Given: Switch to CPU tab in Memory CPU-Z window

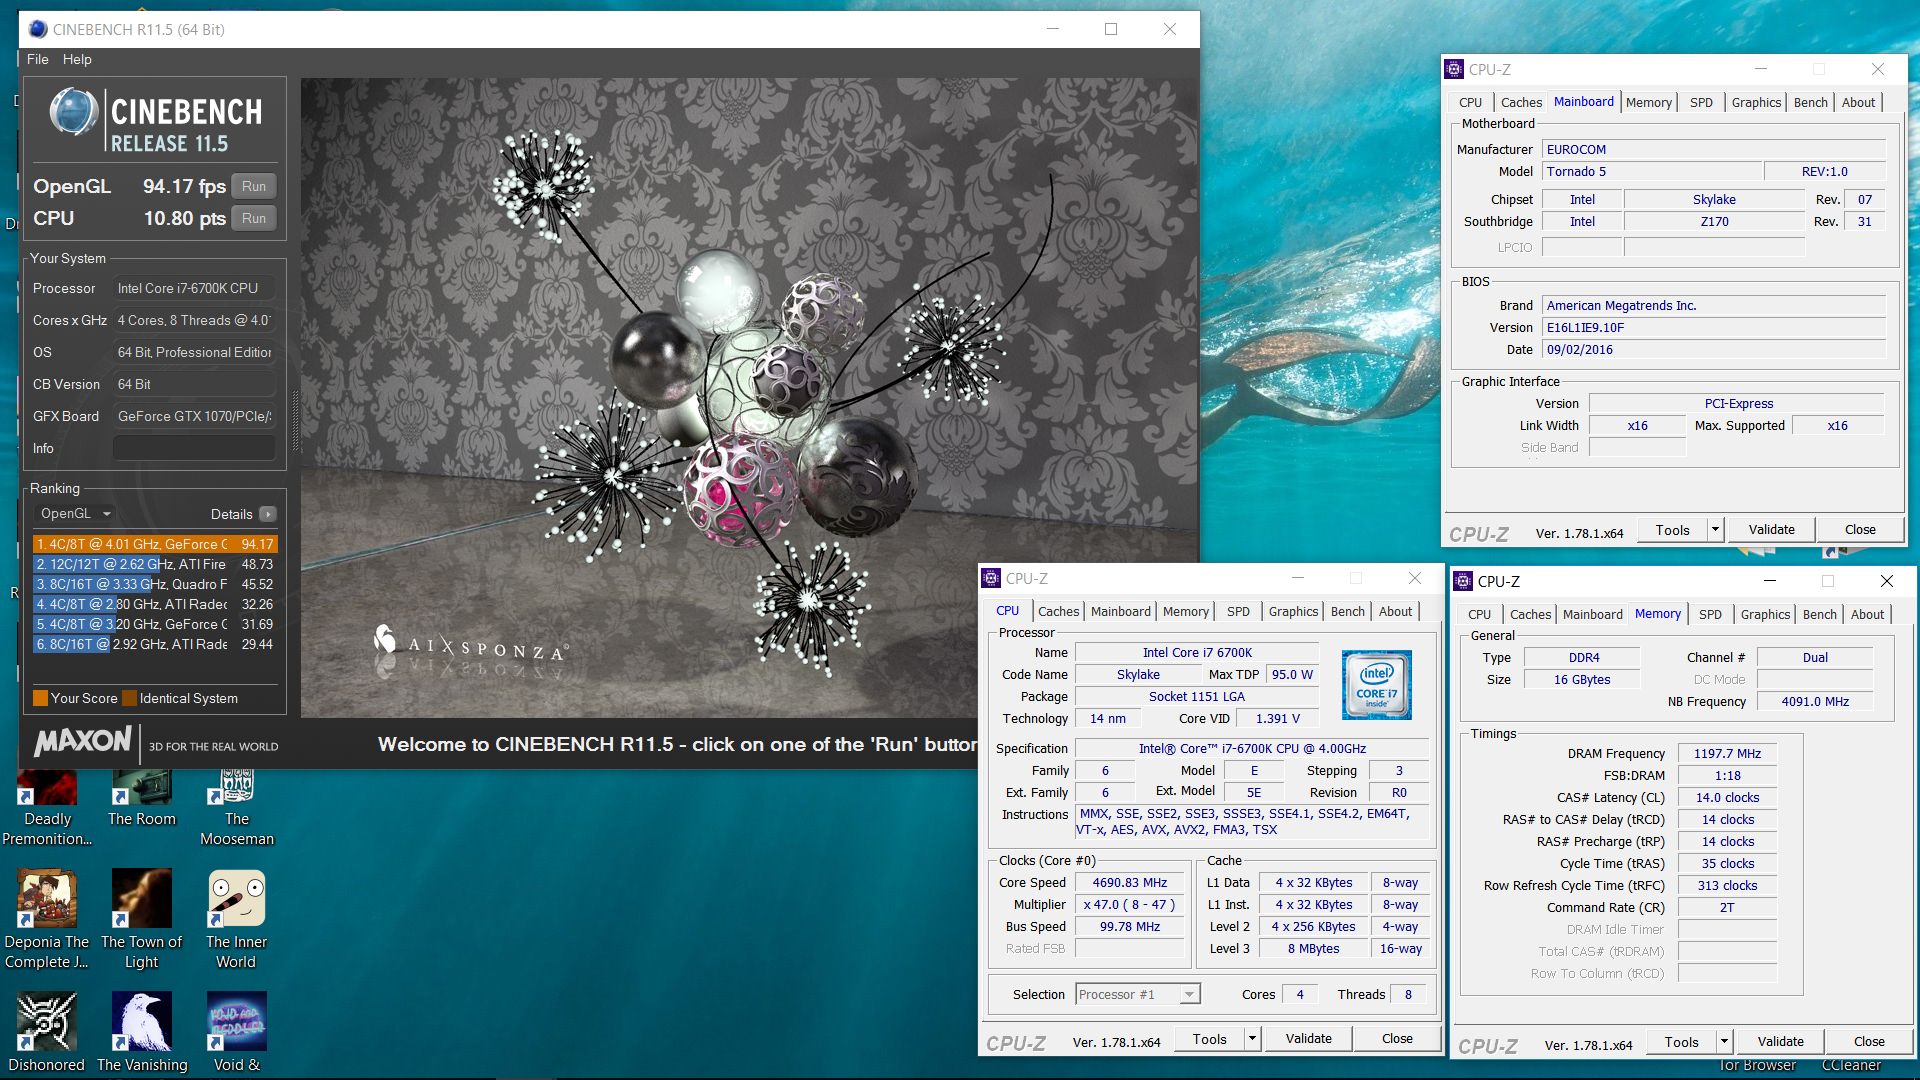Looking at the screenshot, I should pyautogui.click(x=1479, y=614).
